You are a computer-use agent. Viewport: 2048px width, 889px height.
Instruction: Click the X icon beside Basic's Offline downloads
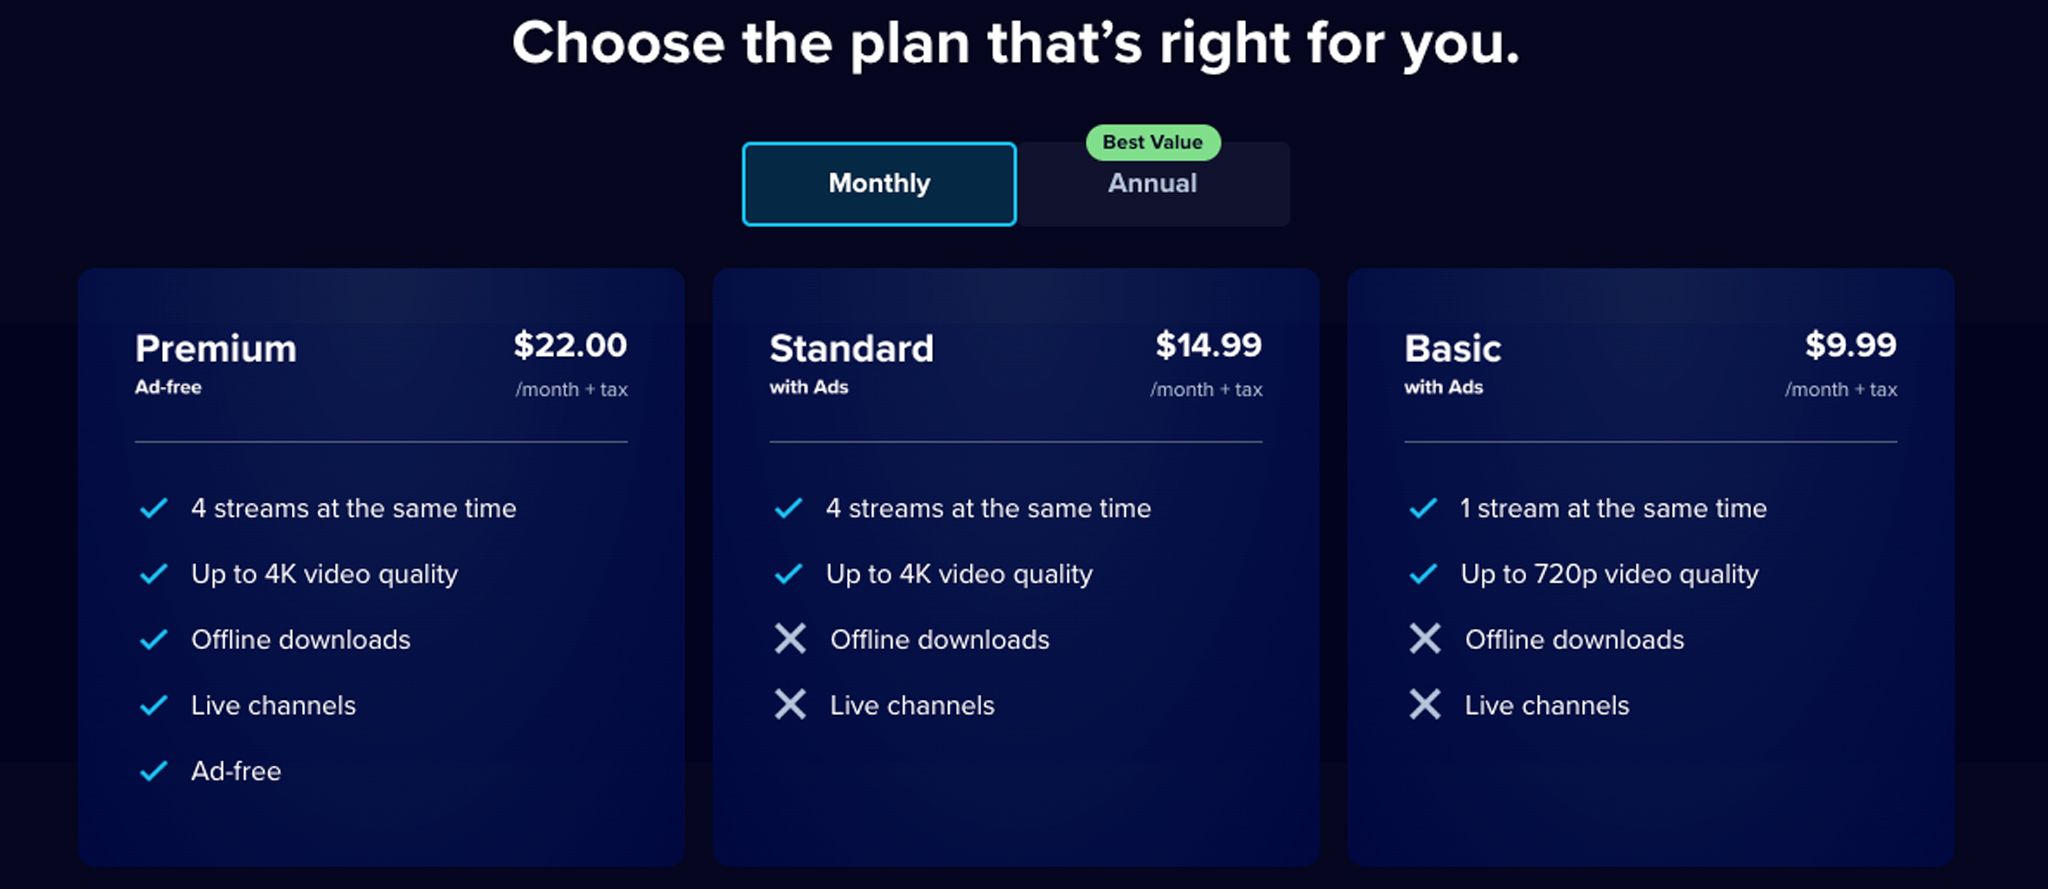pyautogui.click(x=1424, y=639)
